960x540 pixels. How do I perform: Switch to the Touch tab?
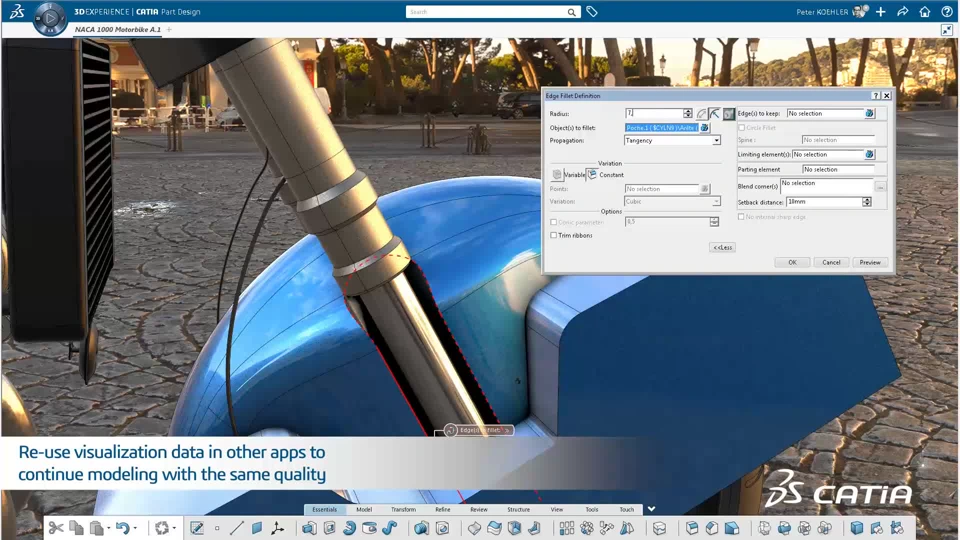(x=626, y=509)
